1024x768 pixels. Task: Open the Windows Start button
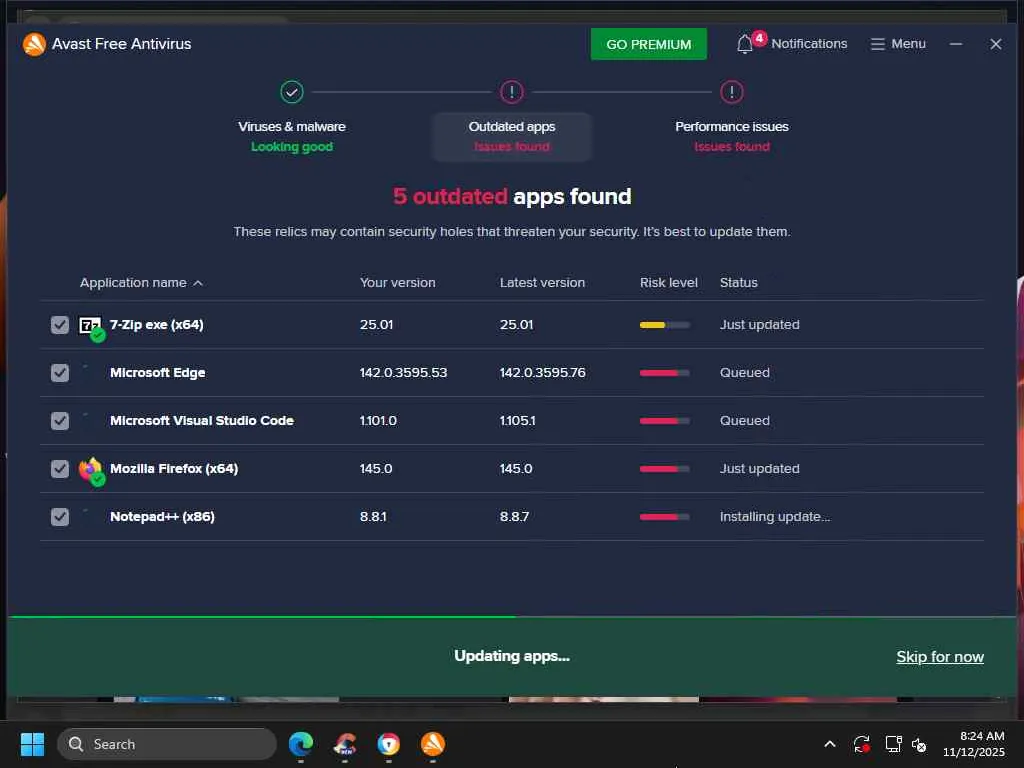pyautogui.click(x=33, y=744)
